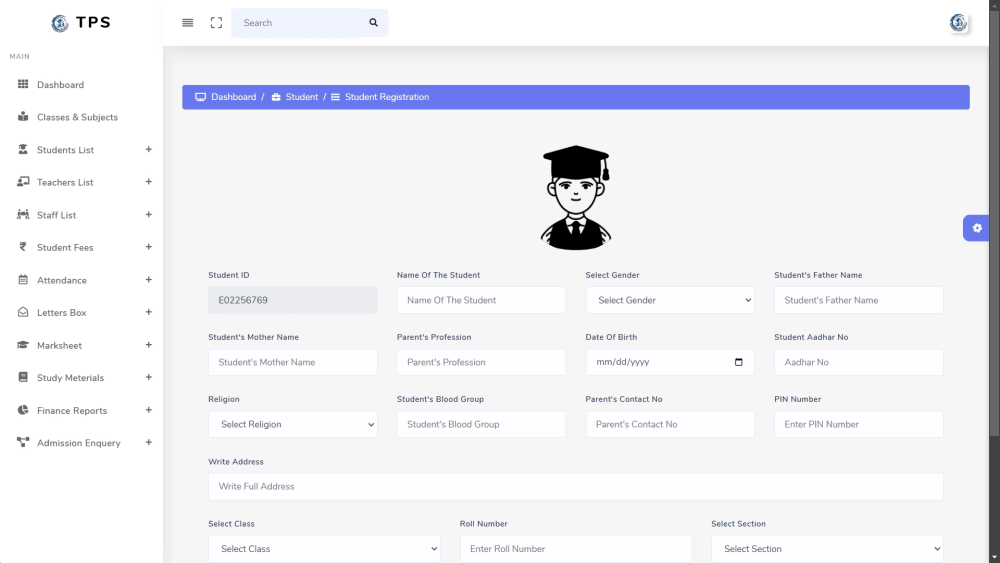The width and height of the screenshot is (1000, 563).
Task: Focus the Student's Mother Name field
Action: coord(293,362)
